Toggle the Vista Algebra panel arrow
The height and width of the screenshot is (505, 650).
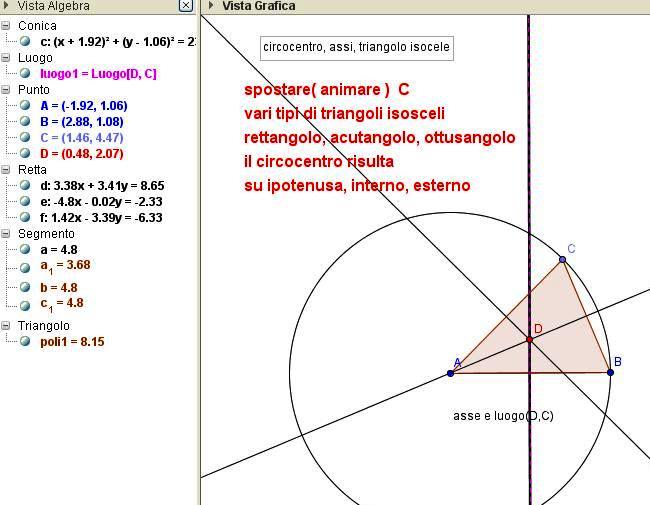pos(6,5)
